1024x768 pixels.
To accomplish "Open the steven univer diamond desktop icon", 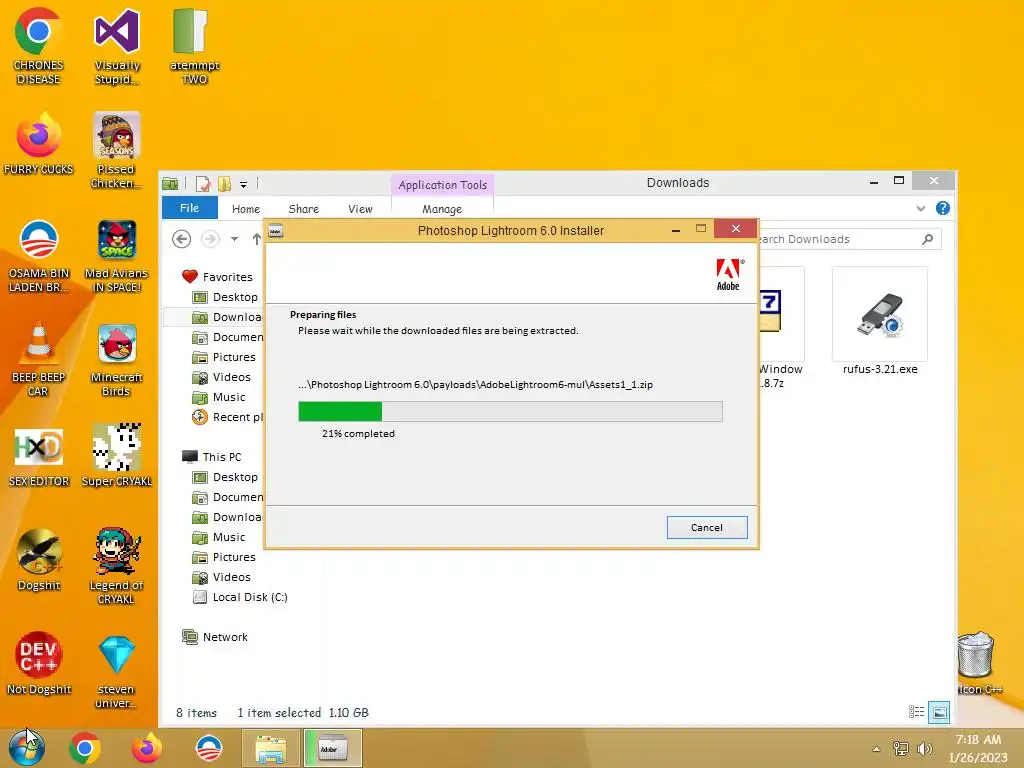I will click(x=116, y=671).
